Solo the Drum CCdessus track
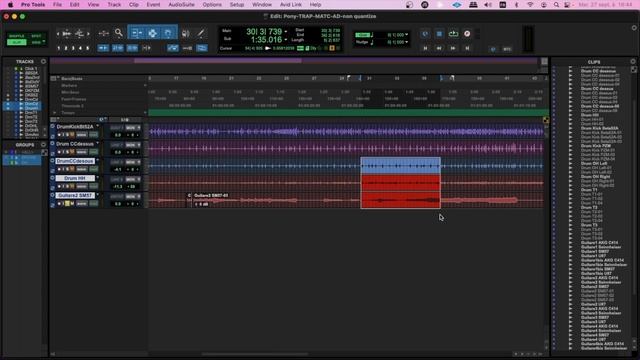Image resolution: width=640 pixels, height=360 pixels. click(67, 152)
